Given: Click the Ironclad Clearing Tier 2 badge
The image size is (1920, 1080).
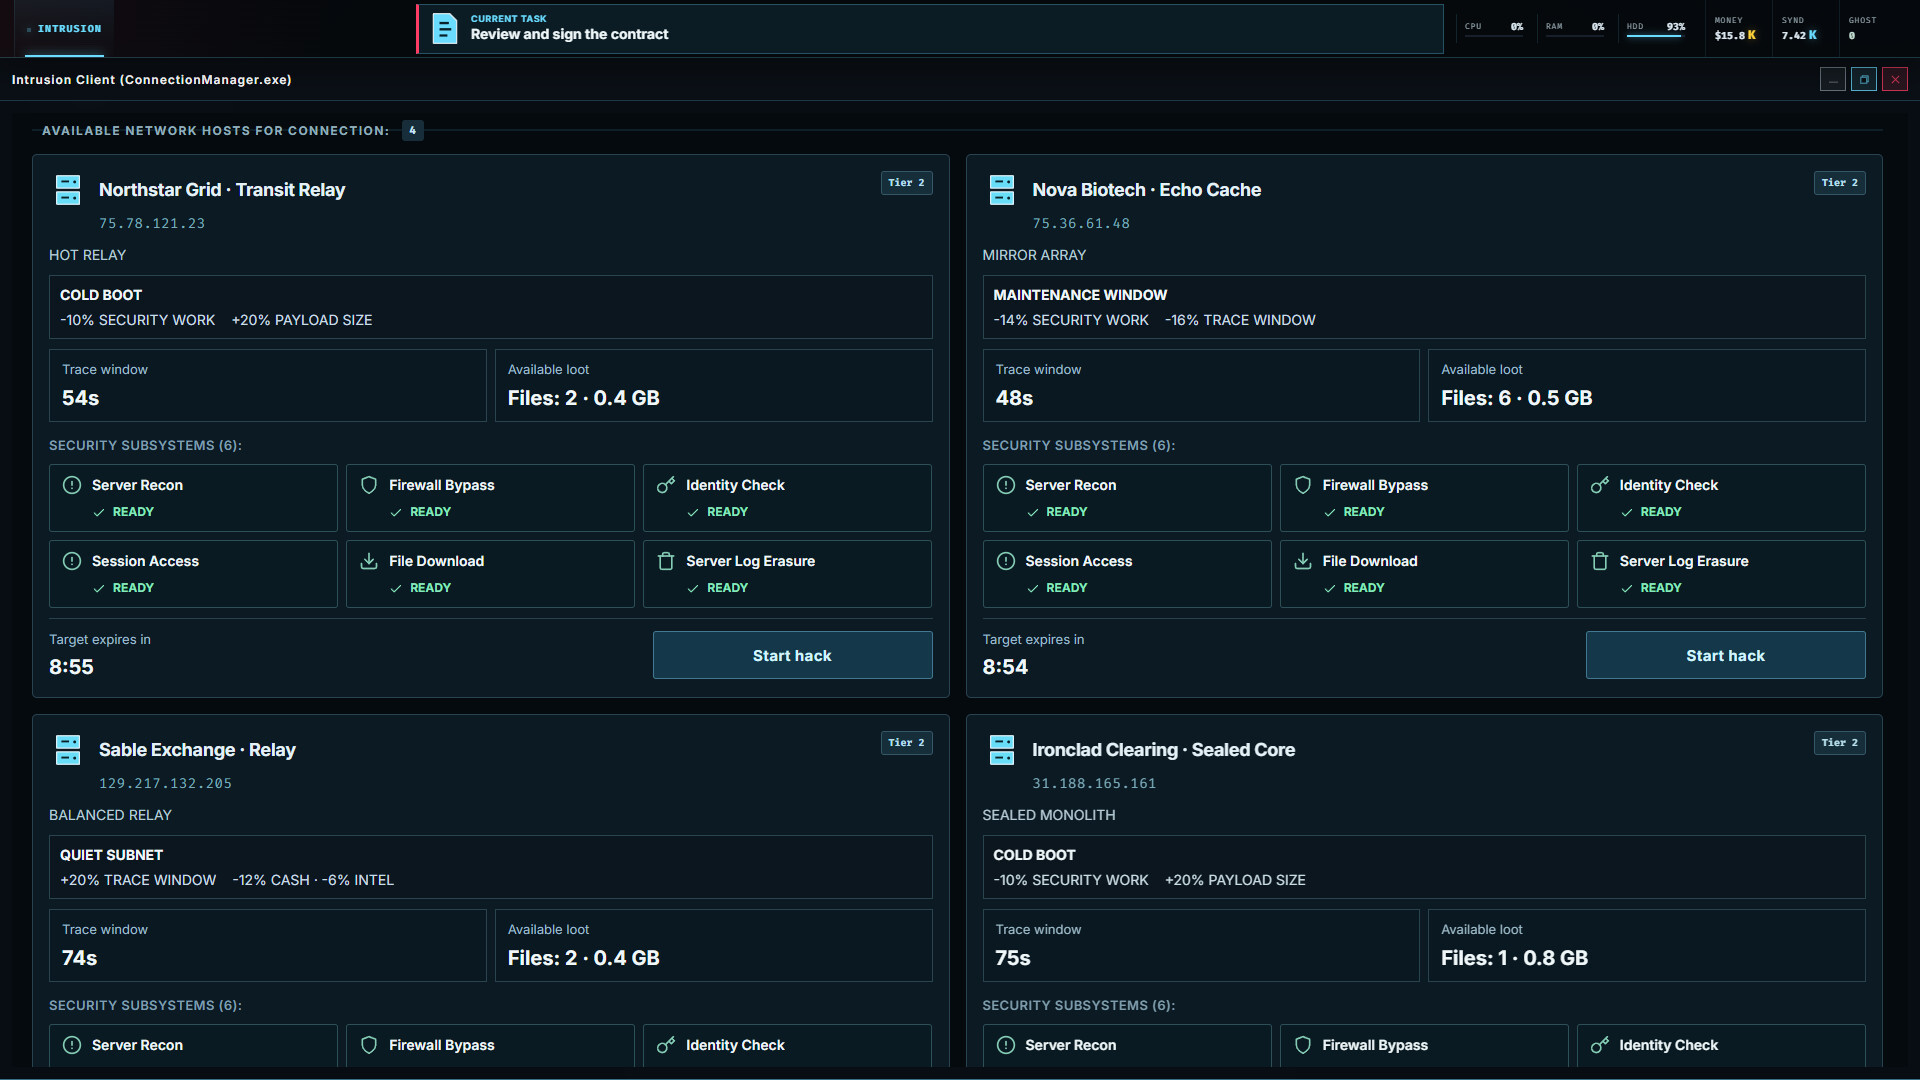Looking at the screenshot, I should point(1839,743).
